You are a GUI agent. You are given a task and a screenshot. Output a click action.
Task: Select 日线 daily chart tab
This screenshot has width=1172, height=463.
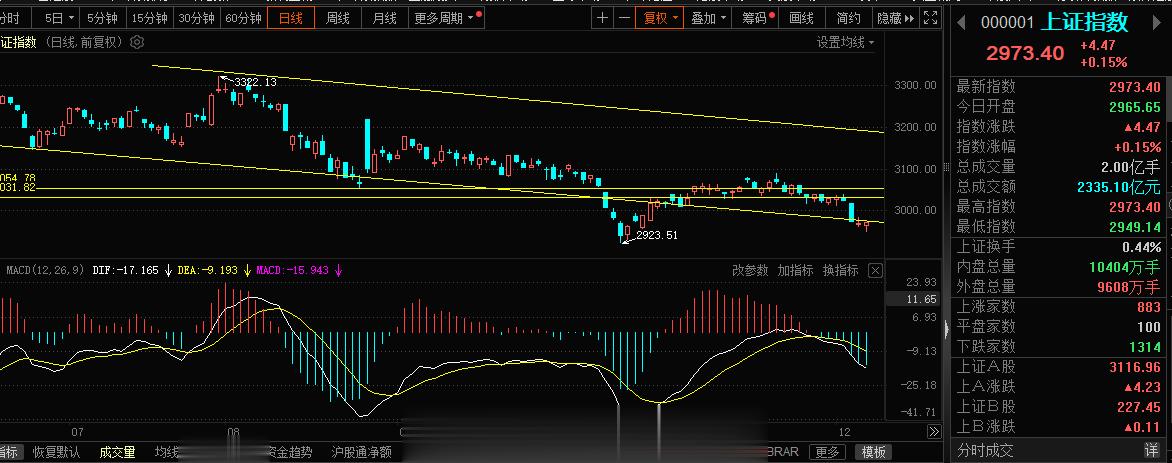(x=291, y=18)
